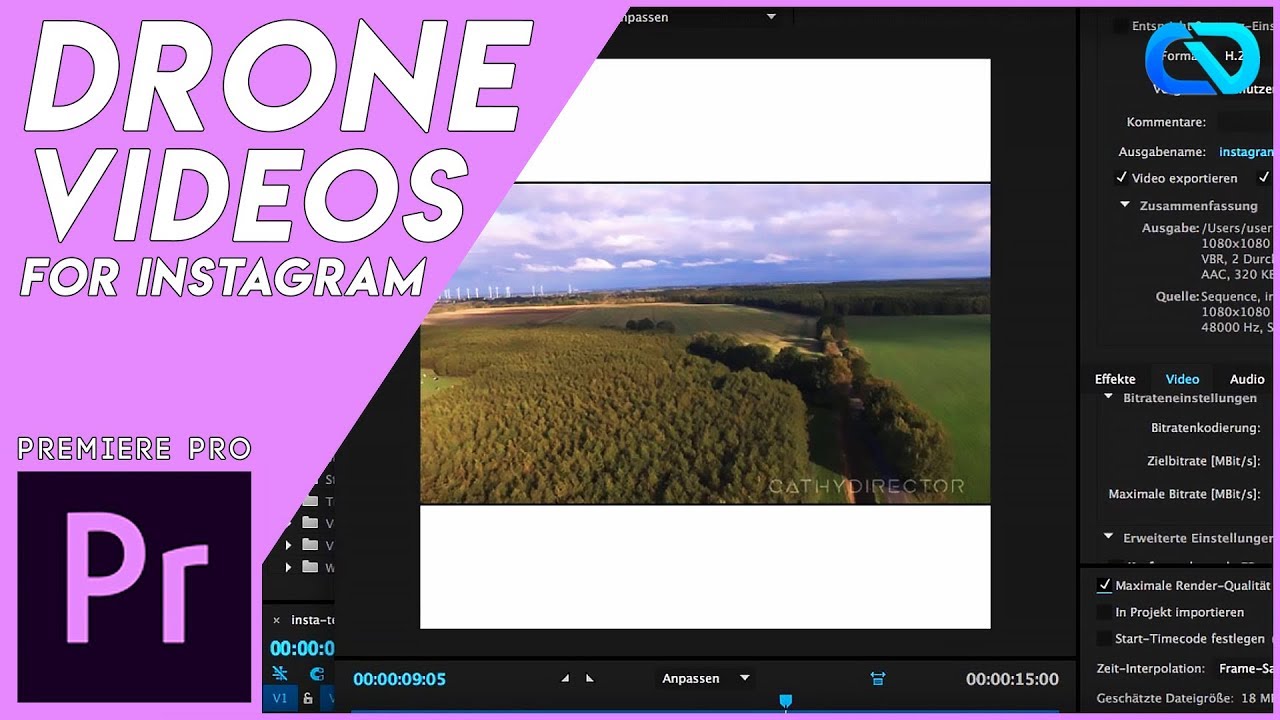Click the blue playhead on the export timeline
The width and height of the screenshot is (1280, 720).
click(x=786, y=702)
